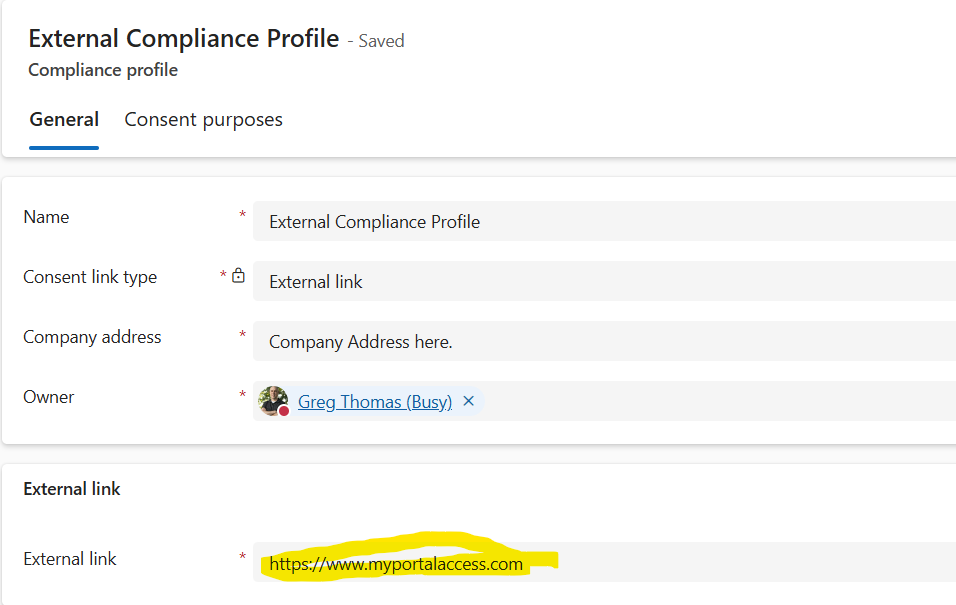Click the red busy status dot on avatar

284,411
